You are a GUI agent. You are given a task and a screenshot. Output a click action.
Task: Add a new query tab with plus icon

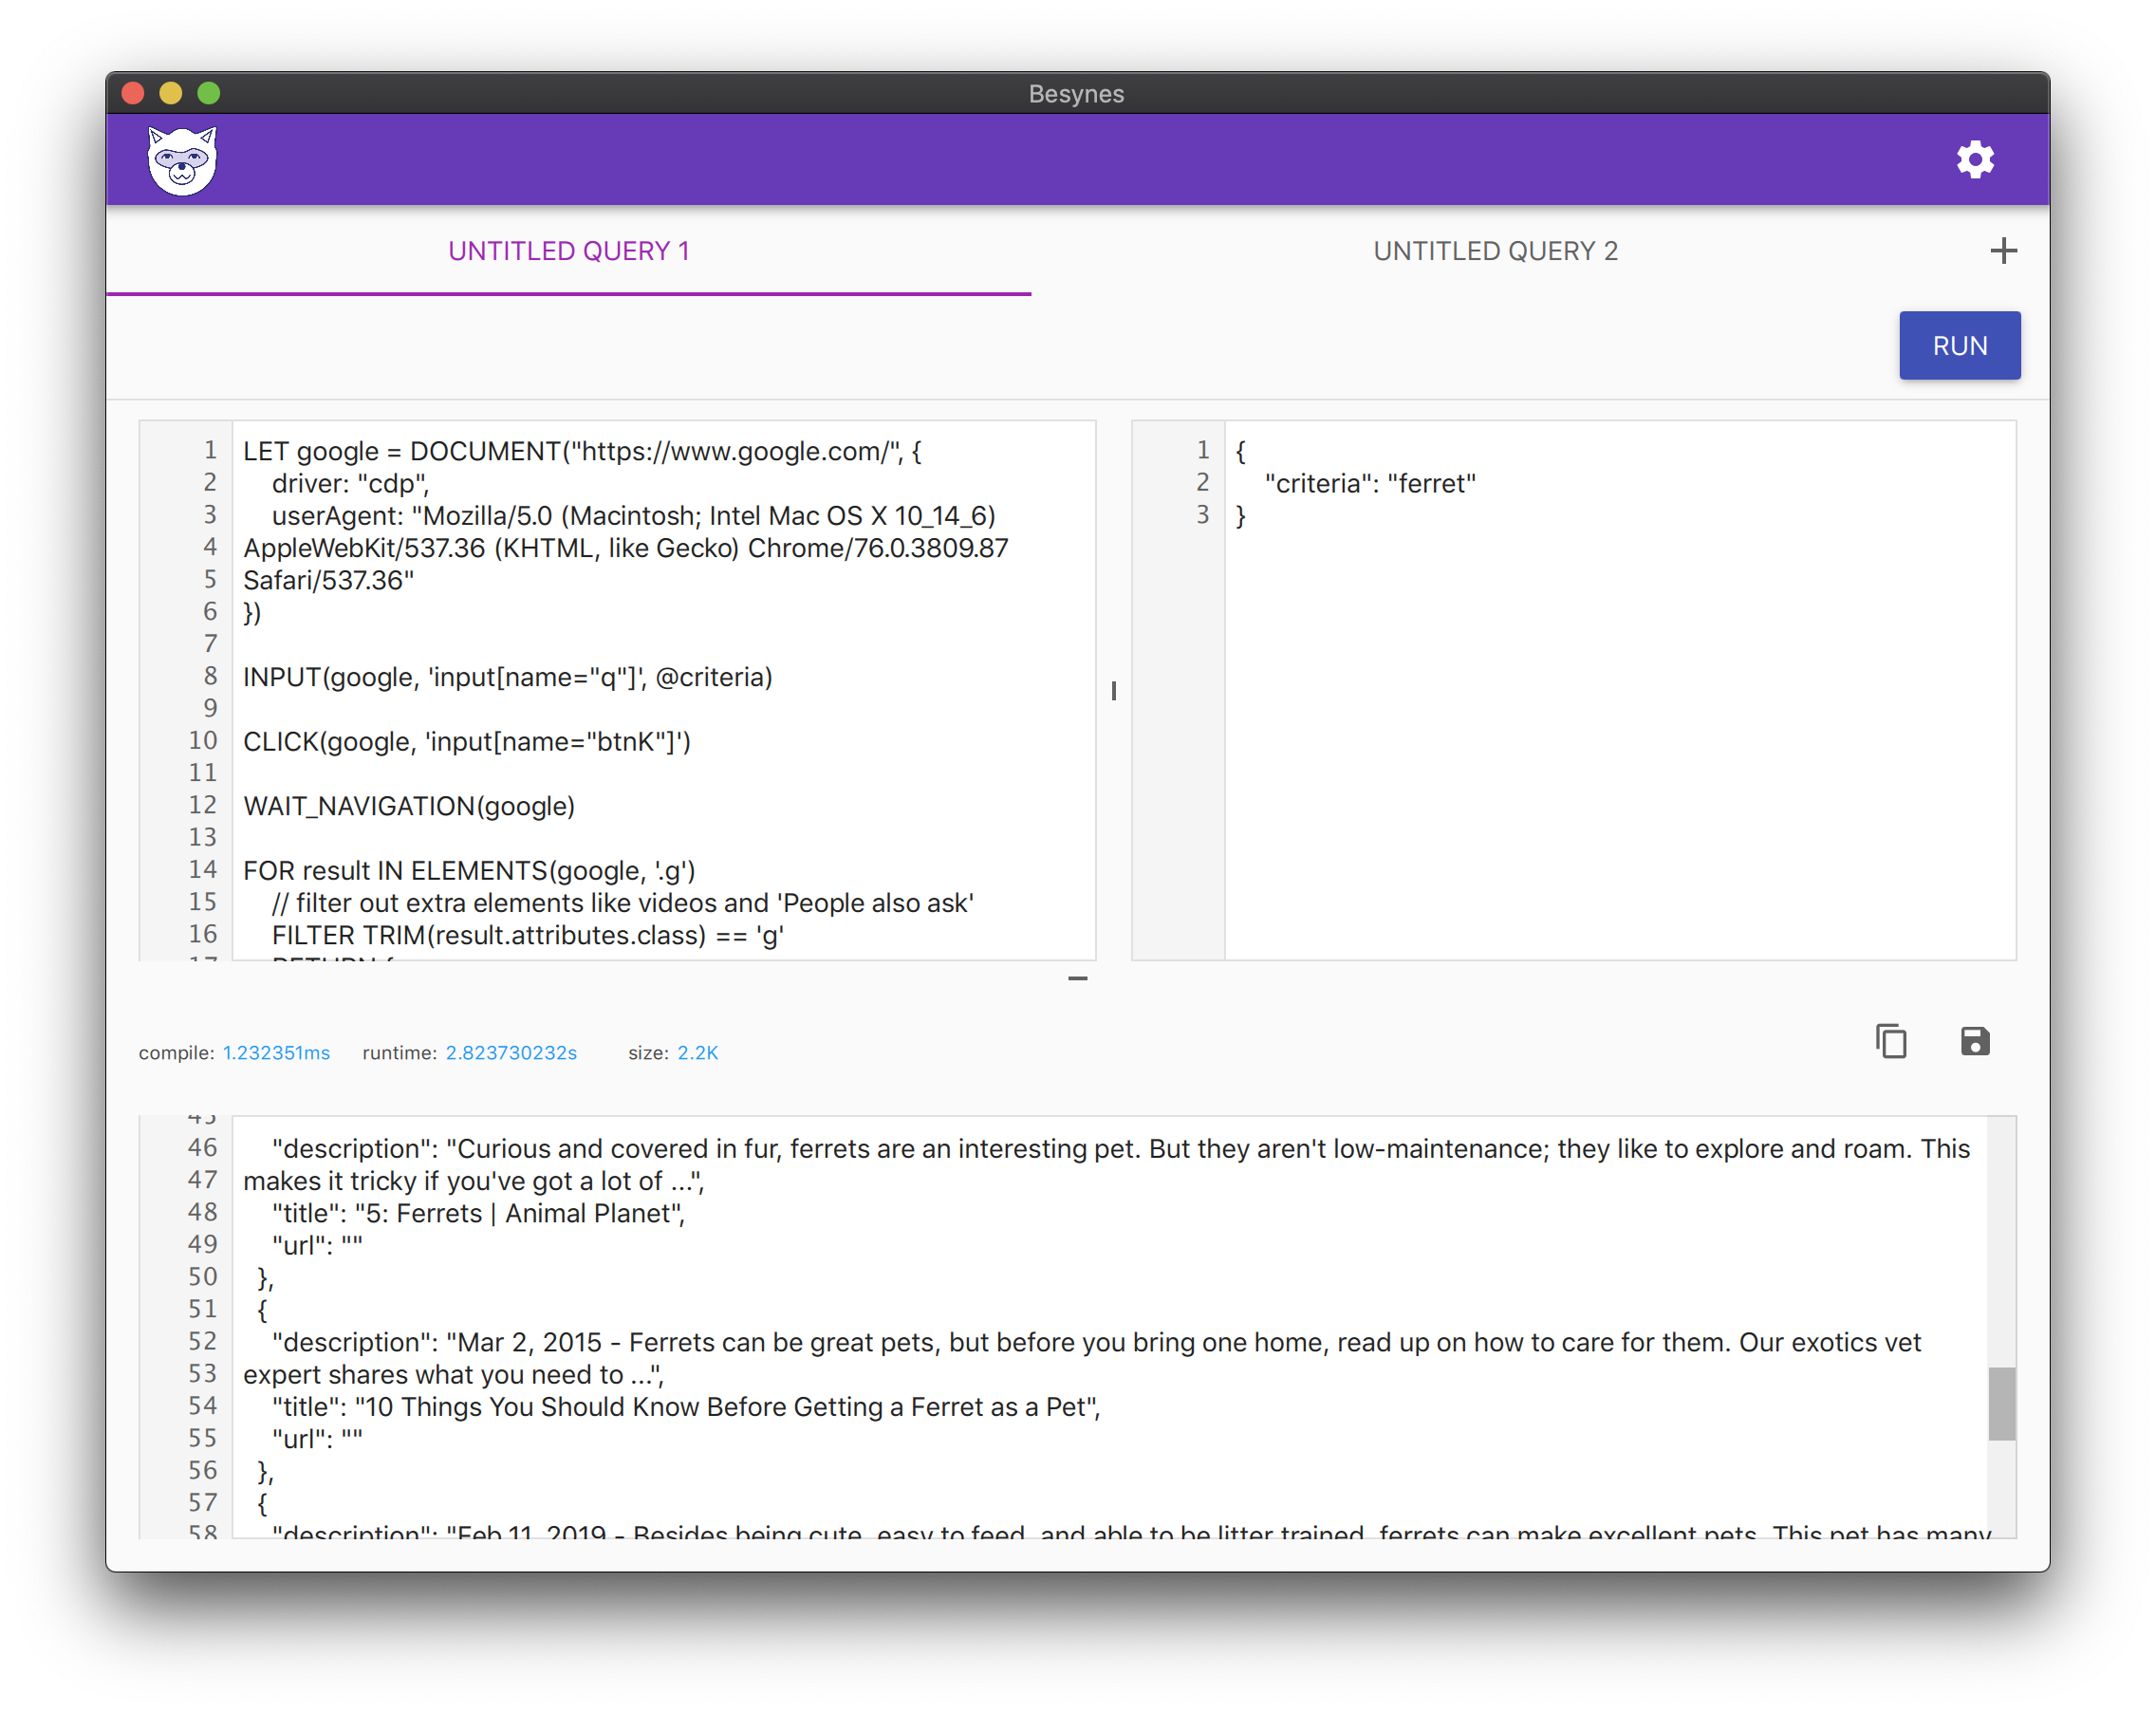tap(2003, 251)
